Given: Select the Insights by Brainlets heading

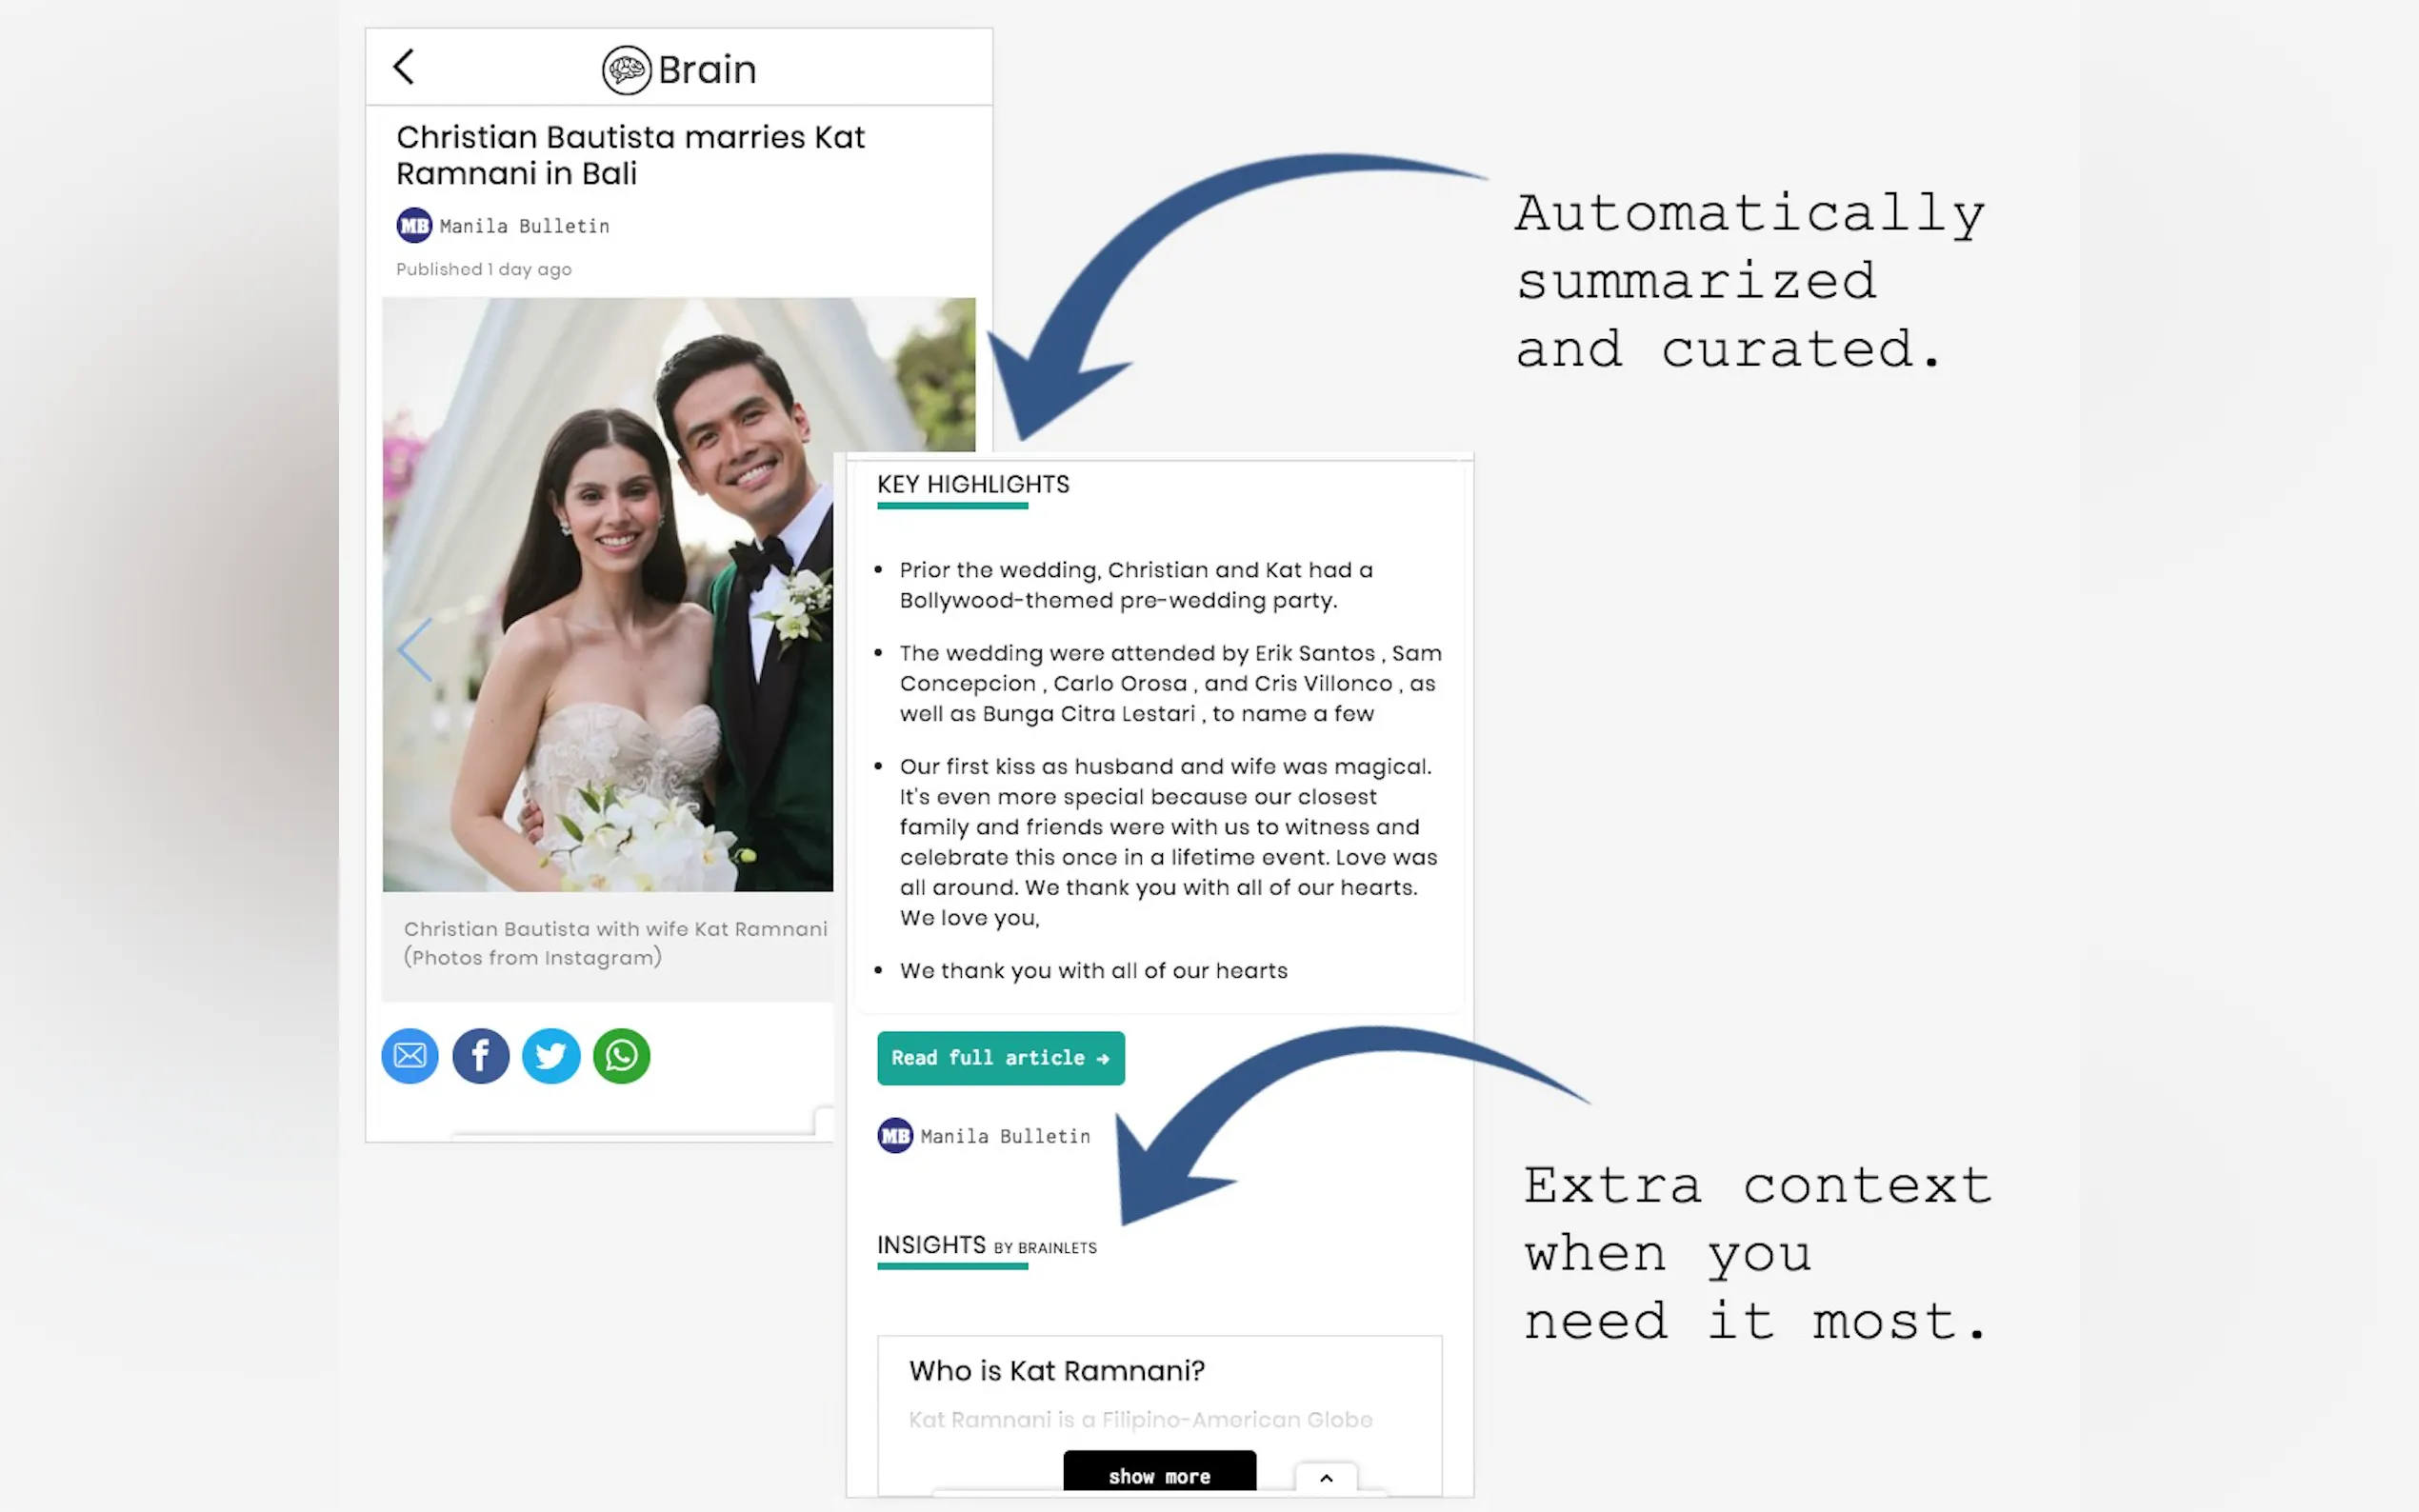Looking at the screenshot, I should (986, 1246).
